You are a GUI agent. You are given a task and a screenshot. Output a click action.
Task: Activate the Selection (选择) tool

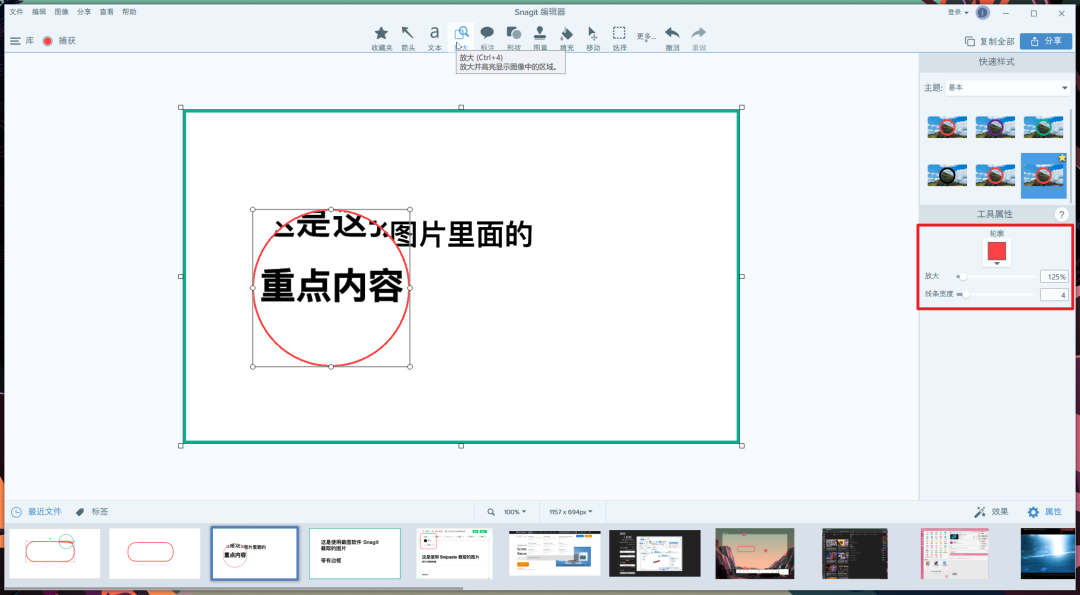point(619,36)
